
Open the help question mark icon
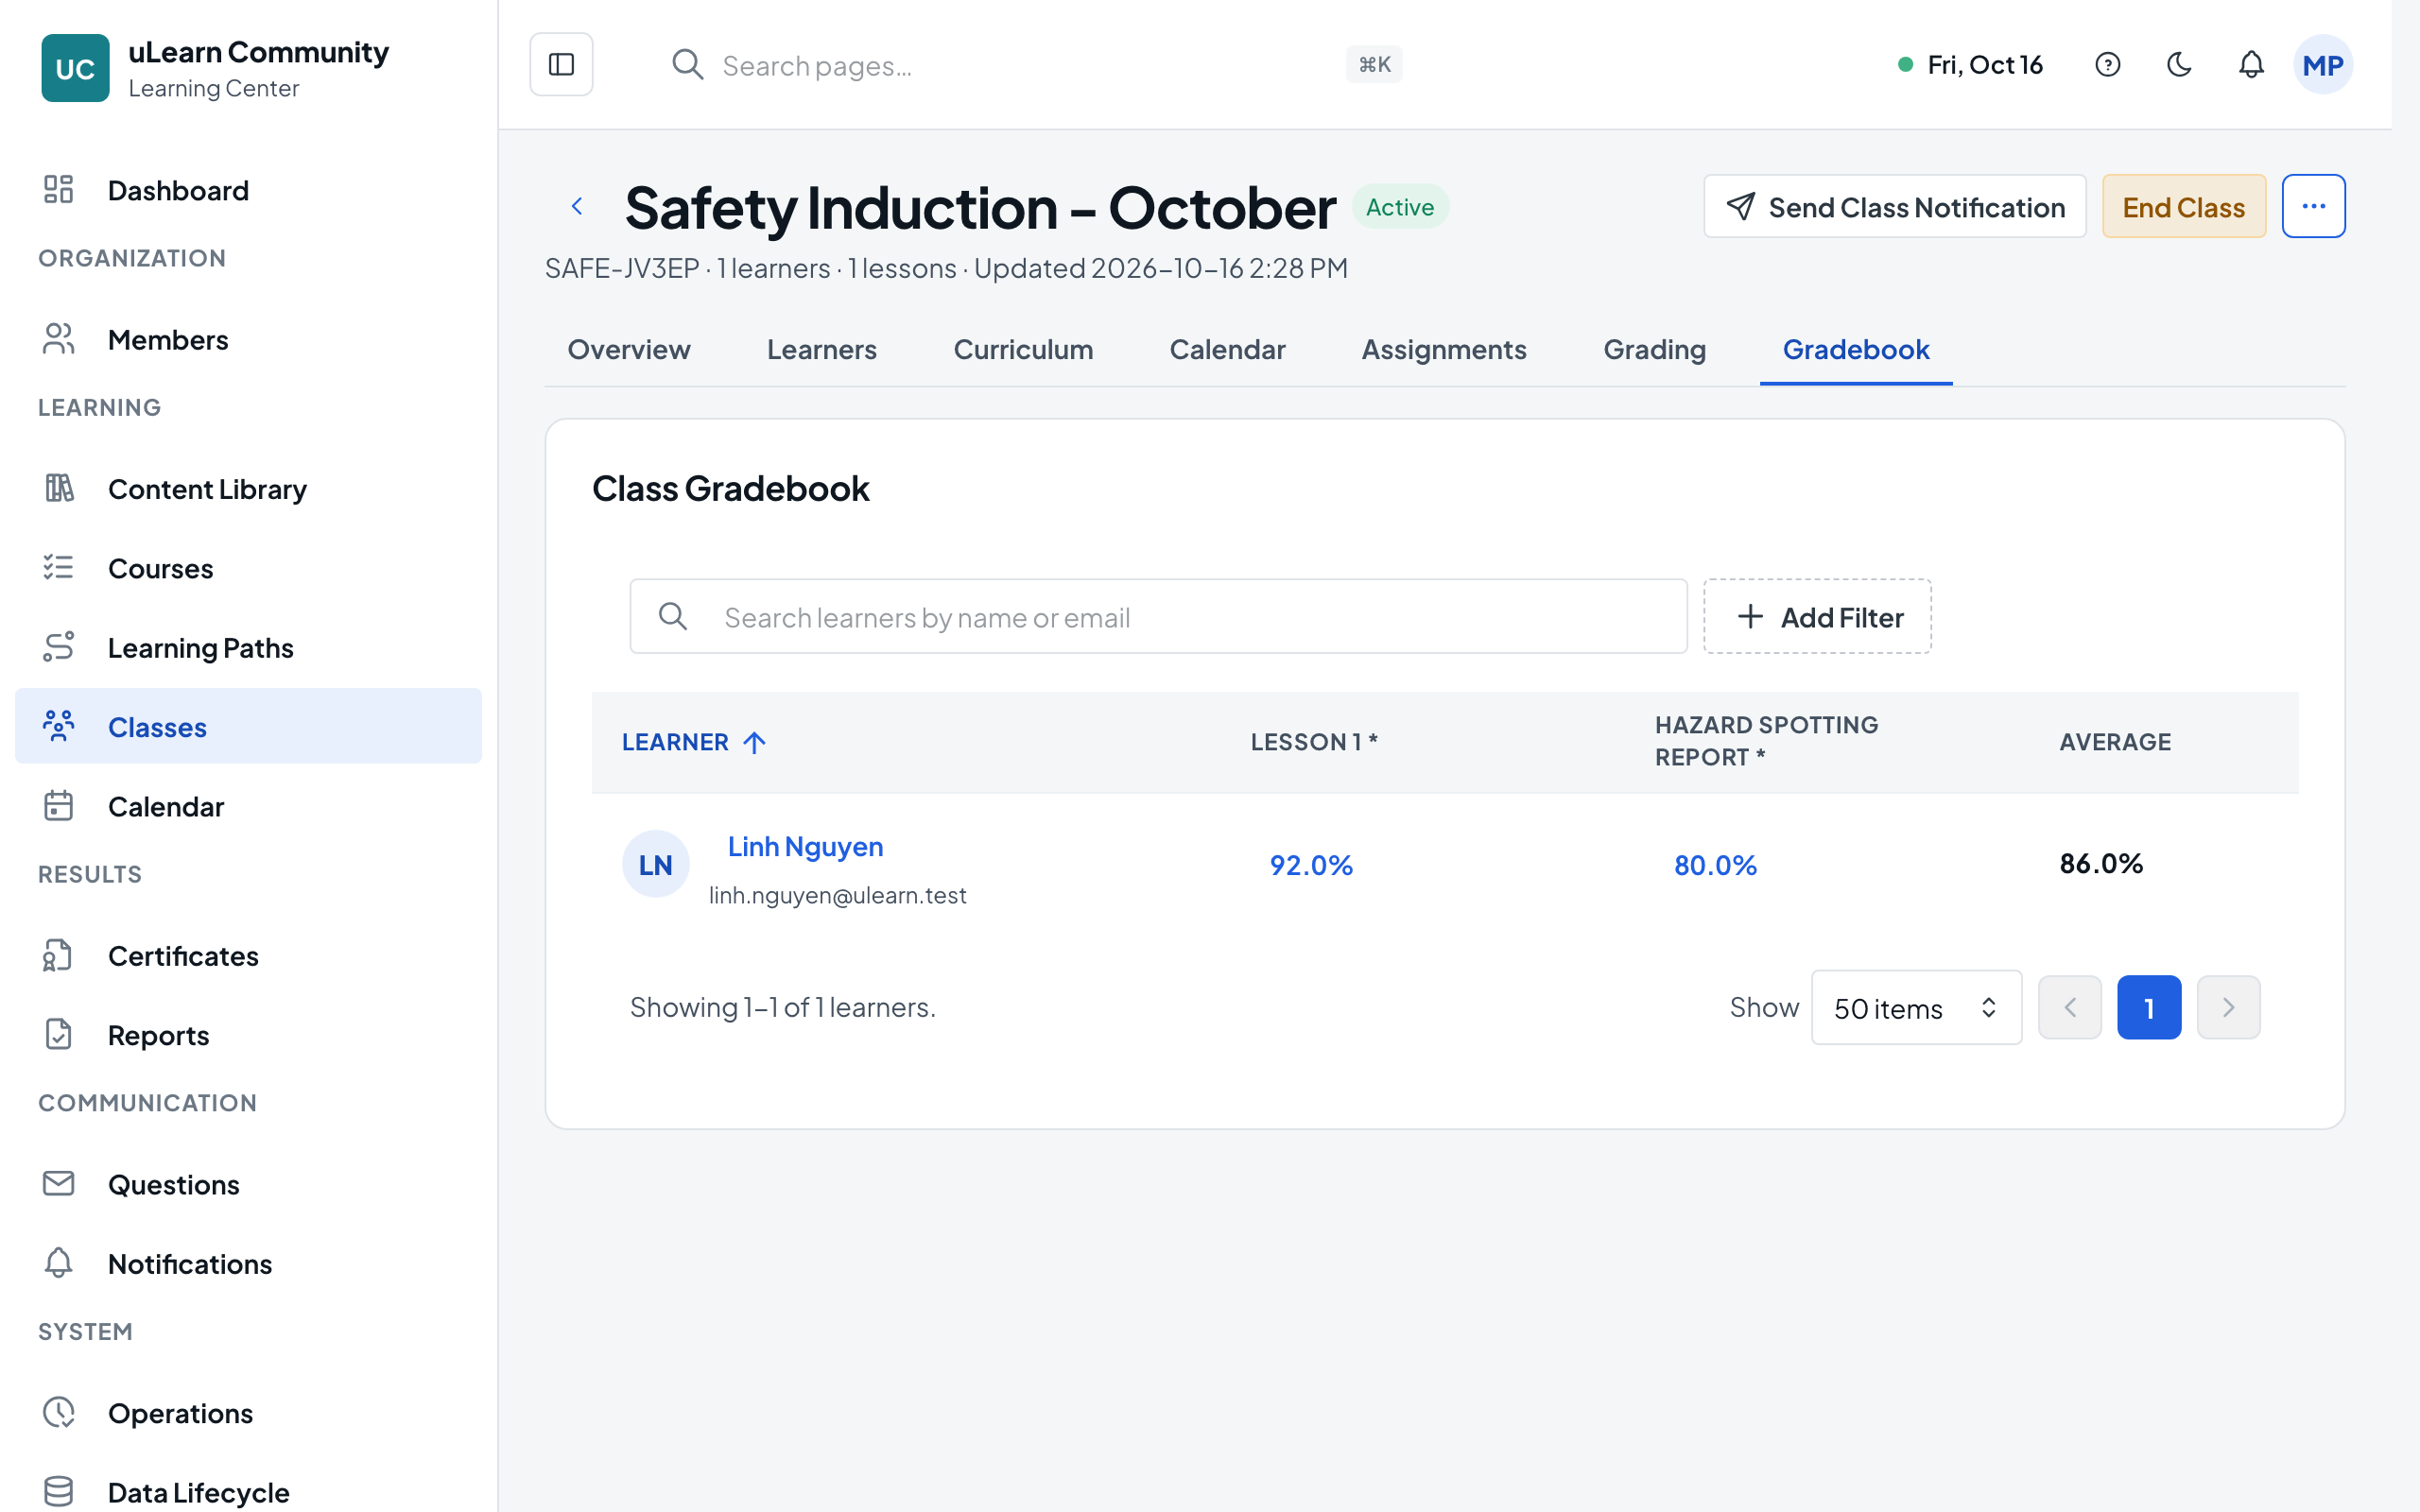[2107, 65]
